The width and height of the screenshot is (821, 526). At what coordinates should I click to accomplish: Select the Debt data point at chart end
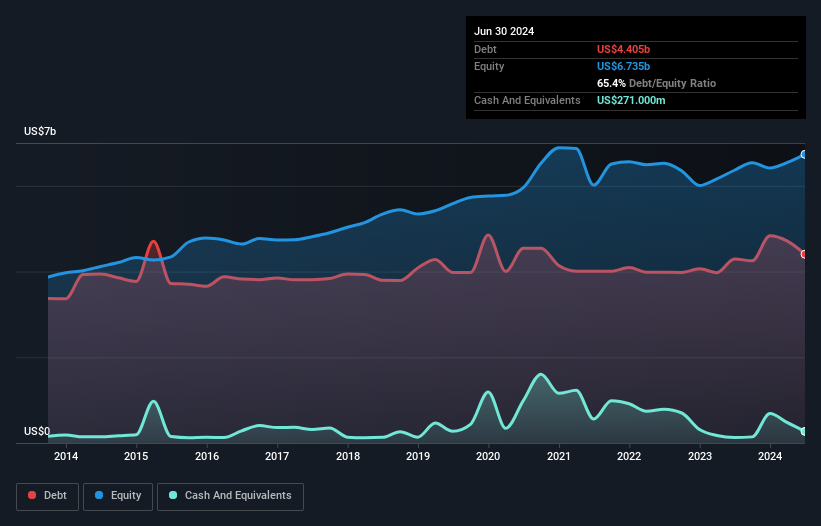804,254
